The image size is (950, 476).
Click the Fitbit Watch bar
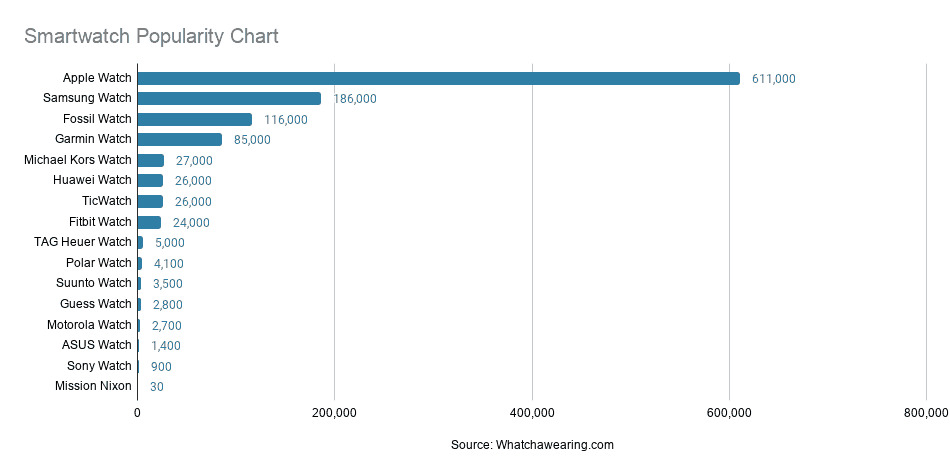tap(150, 222)
